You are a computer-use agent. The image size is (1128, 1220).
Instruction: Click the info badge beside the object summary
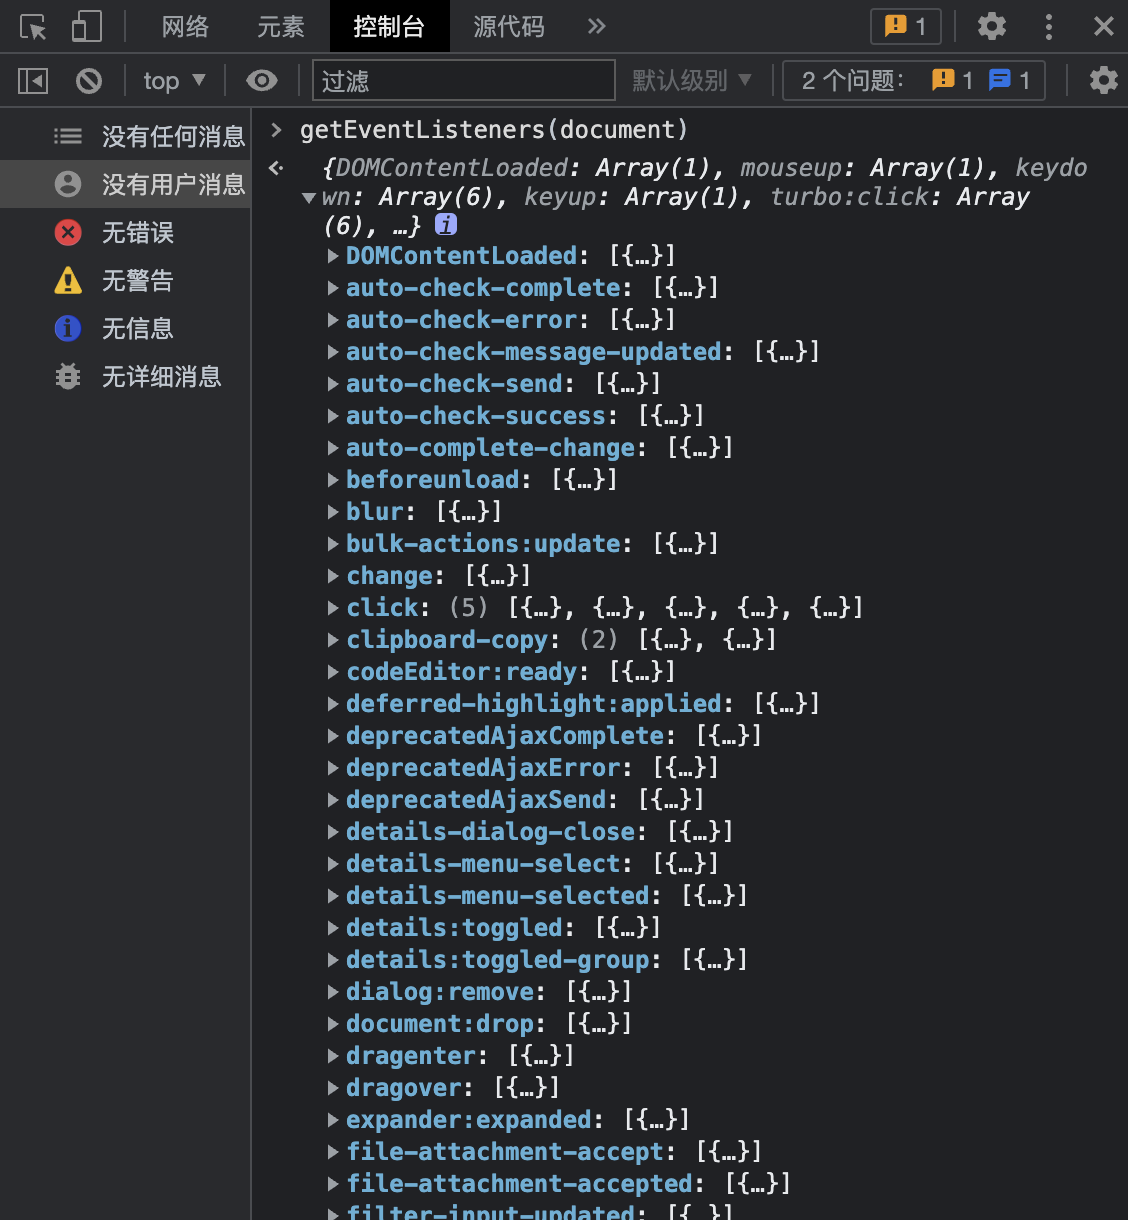[446, 225]
